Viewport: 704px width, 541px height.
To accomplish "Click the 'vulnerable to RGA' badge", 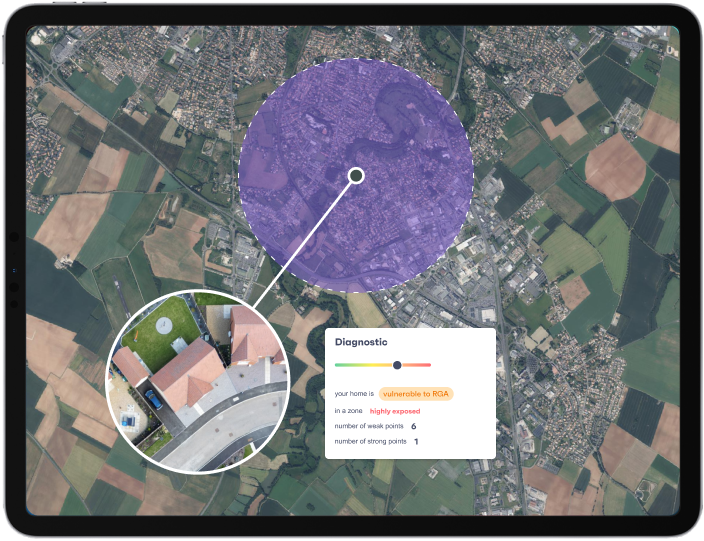I will tap(416, 394).
